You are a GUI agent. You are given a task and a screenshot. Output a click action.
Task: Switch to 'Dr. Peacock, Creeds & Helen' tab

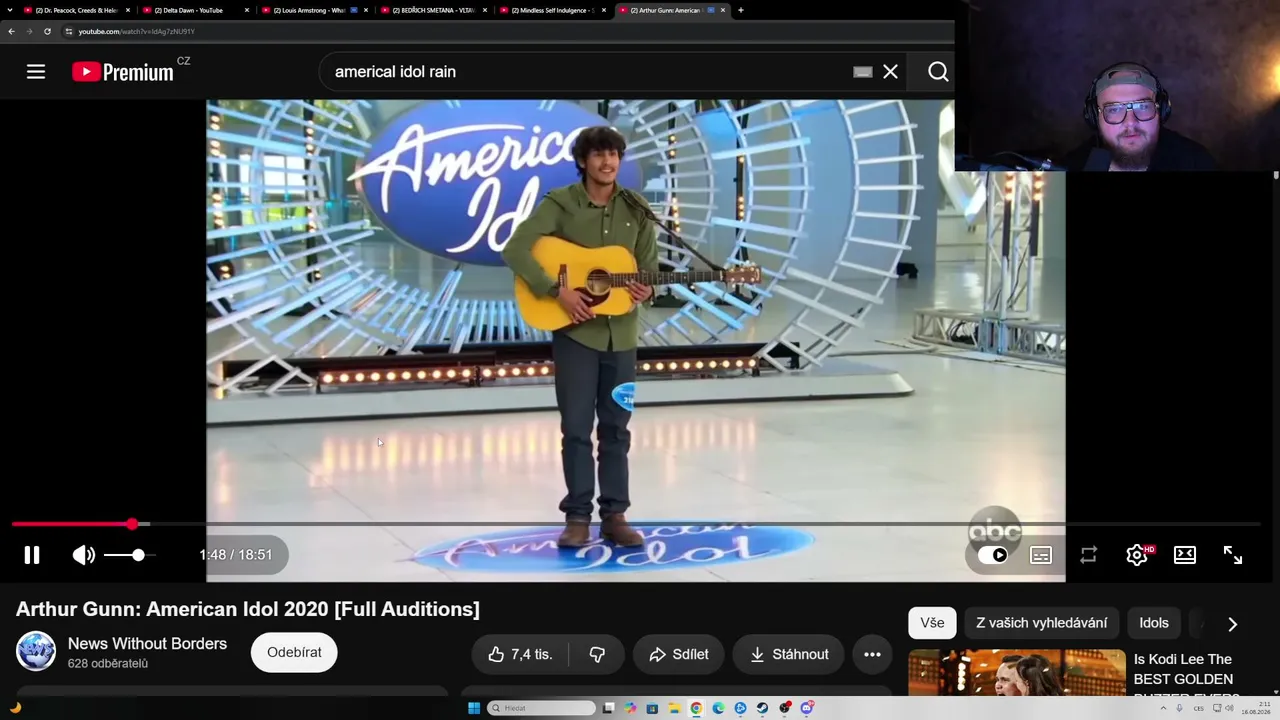click(77, 10)
